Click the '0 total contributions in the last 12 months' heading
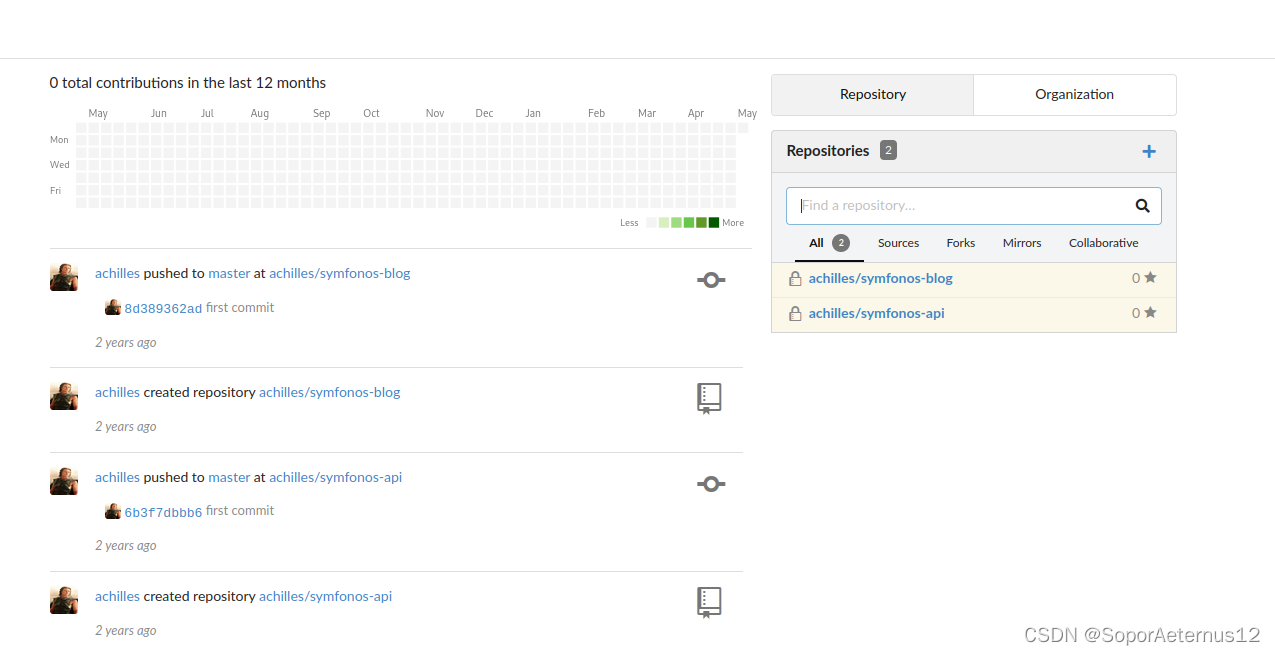Screen dimensions: 1275x655 [188, 83]
